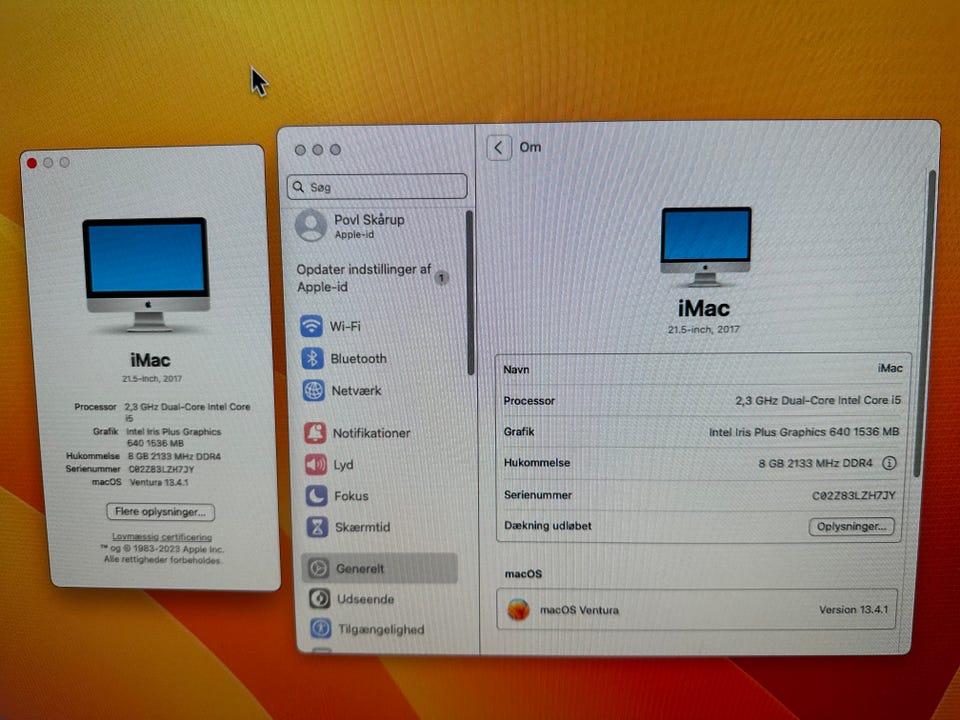This screenshot has width=960, height=720.
Task: Click the Oplysninger... button
Action: point(852,527)
